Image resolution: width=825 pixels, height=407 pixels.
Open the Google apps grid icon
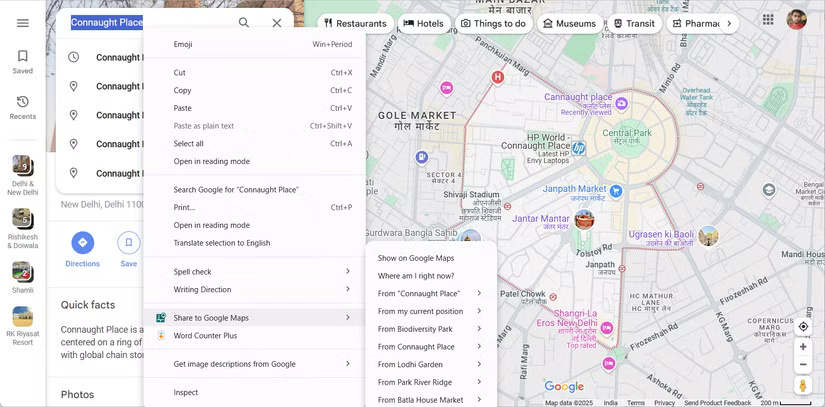767,20
